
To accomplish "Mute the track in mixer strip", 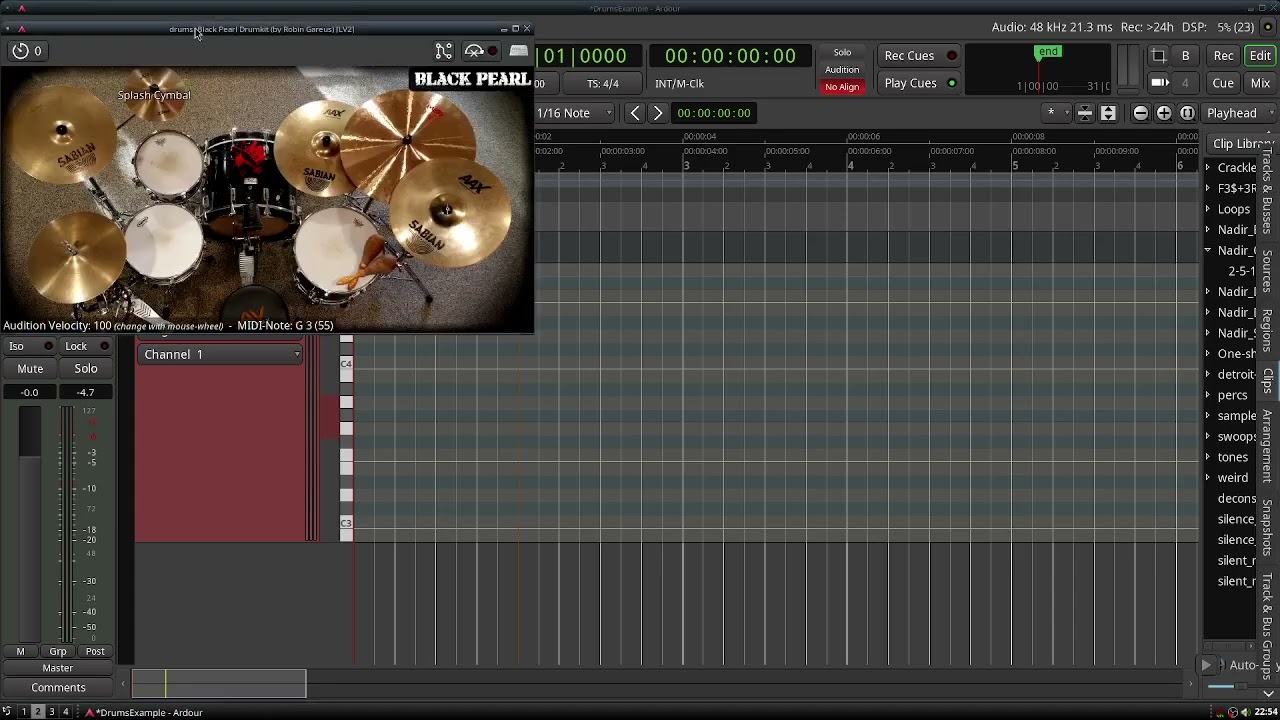I will pos(30,369).
